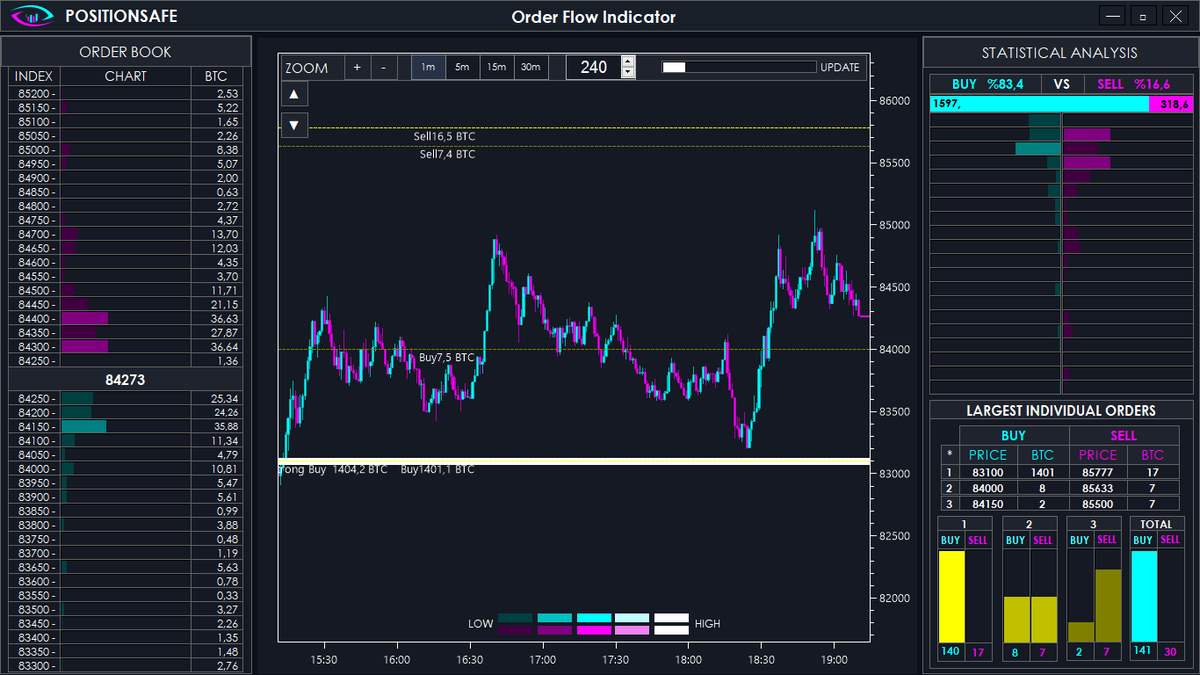
Task: Click the Sell16,5 BTC chart label
Action: tap(444, 136)
